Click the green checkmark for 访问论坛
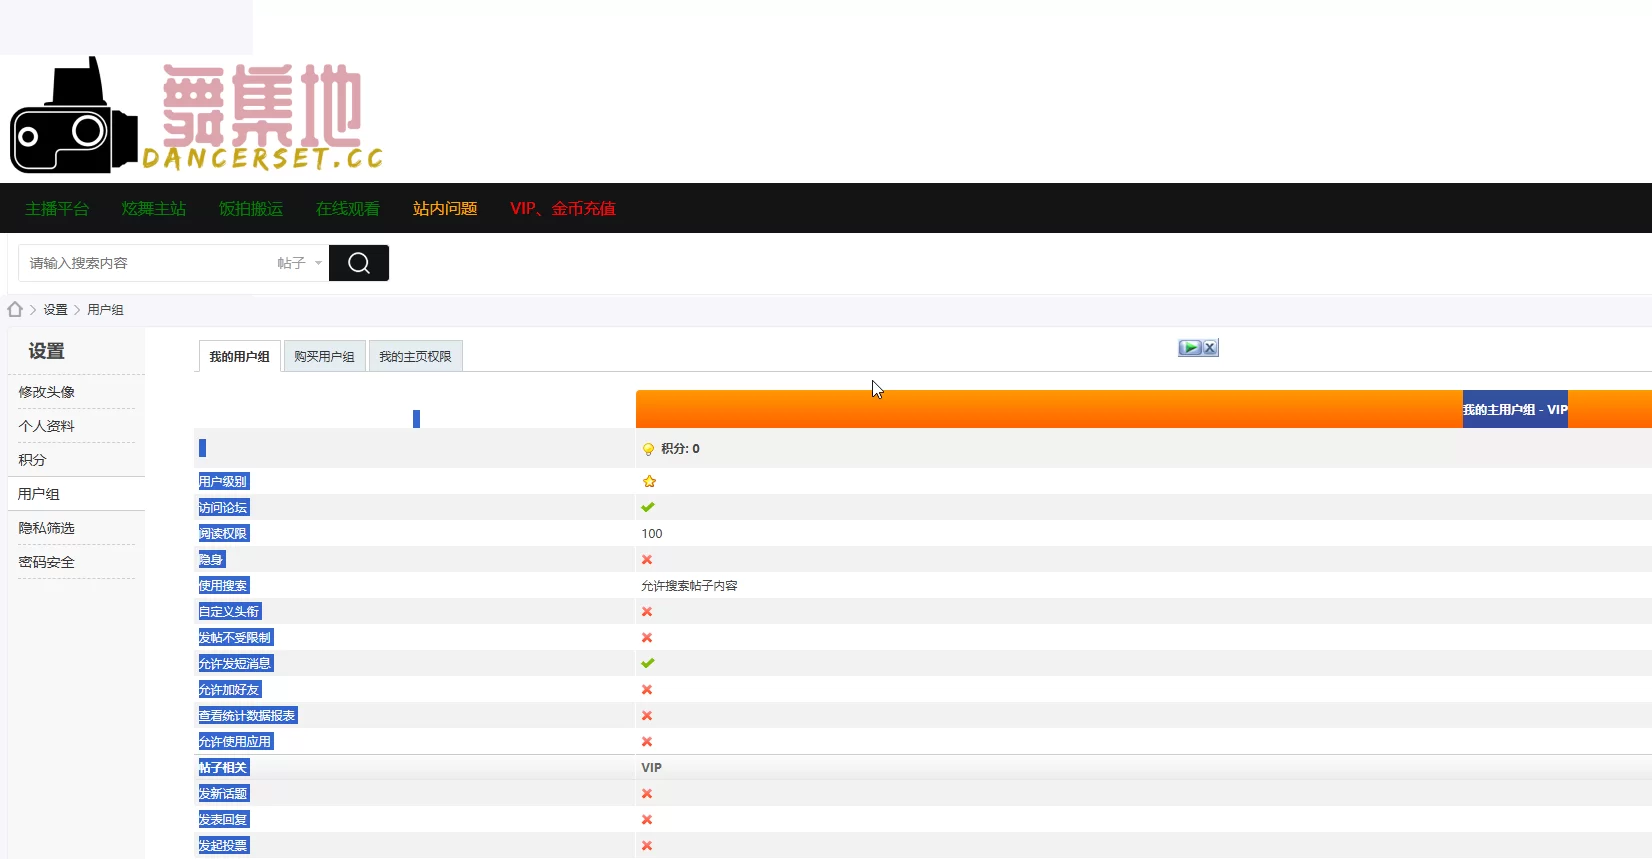This screenshot has width=1652, height=859. (x=648, y=507)
